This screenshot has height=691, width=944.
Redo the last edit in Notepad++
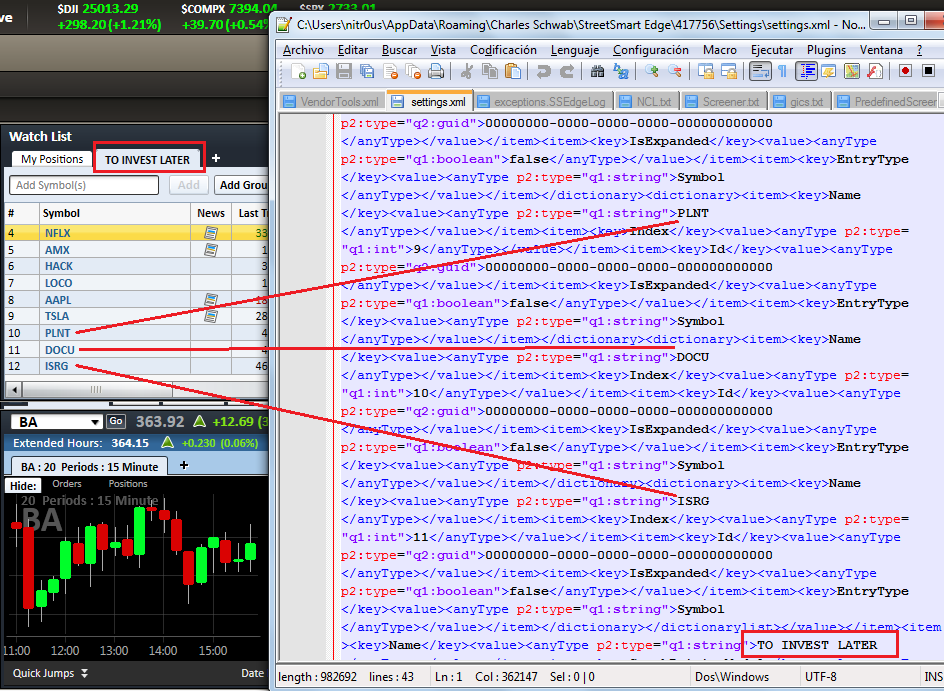click(x=567, y=72)
